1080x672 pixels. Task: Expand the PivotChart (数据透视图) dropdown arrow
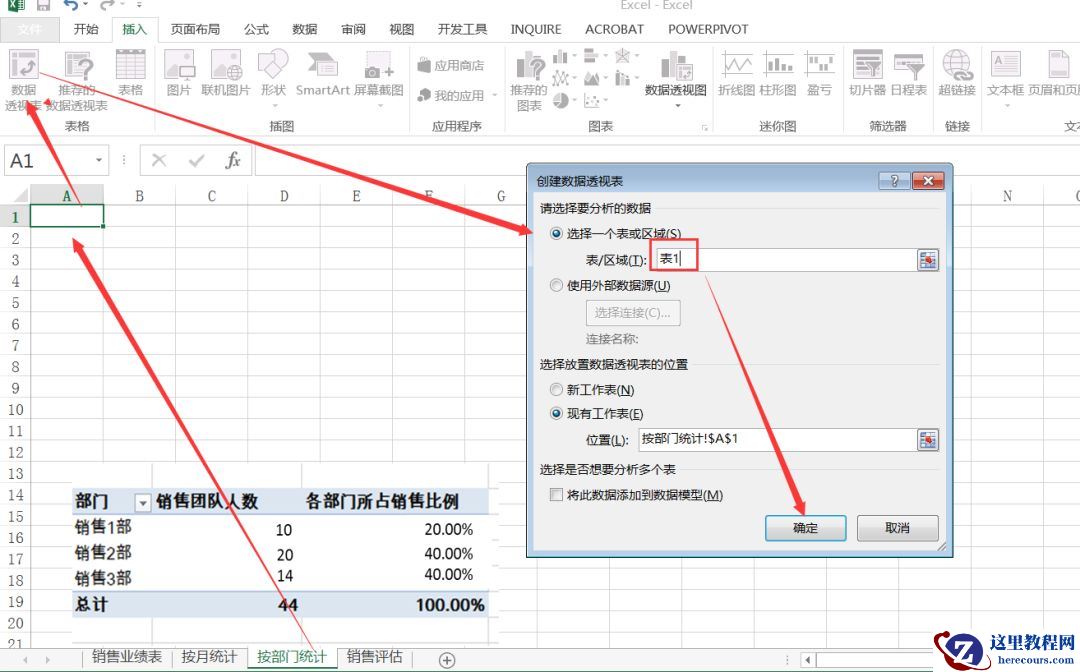tap(677, 105)
